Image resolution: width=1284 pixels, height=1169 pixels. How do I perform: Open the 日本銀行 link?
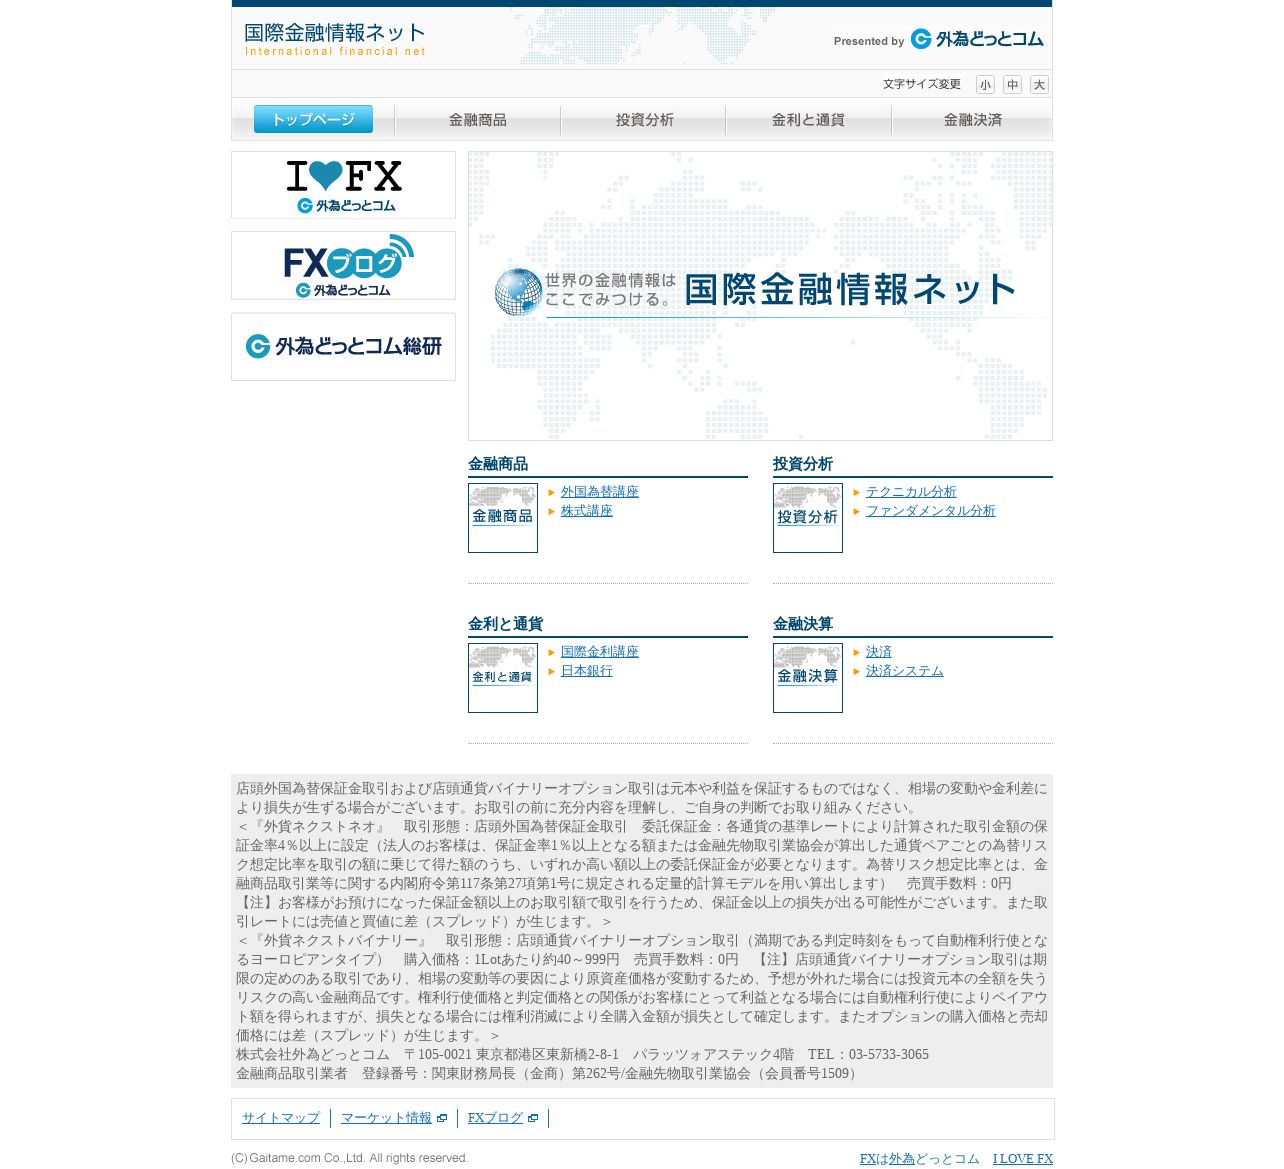[x=587, y=671]
